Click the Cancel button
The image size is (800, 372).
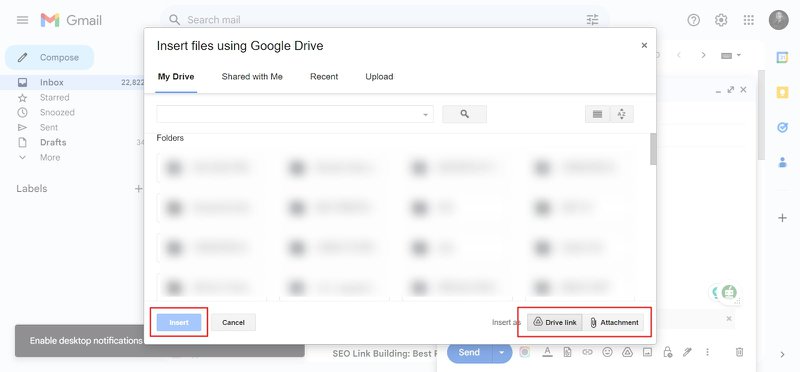tap(233, 323)
